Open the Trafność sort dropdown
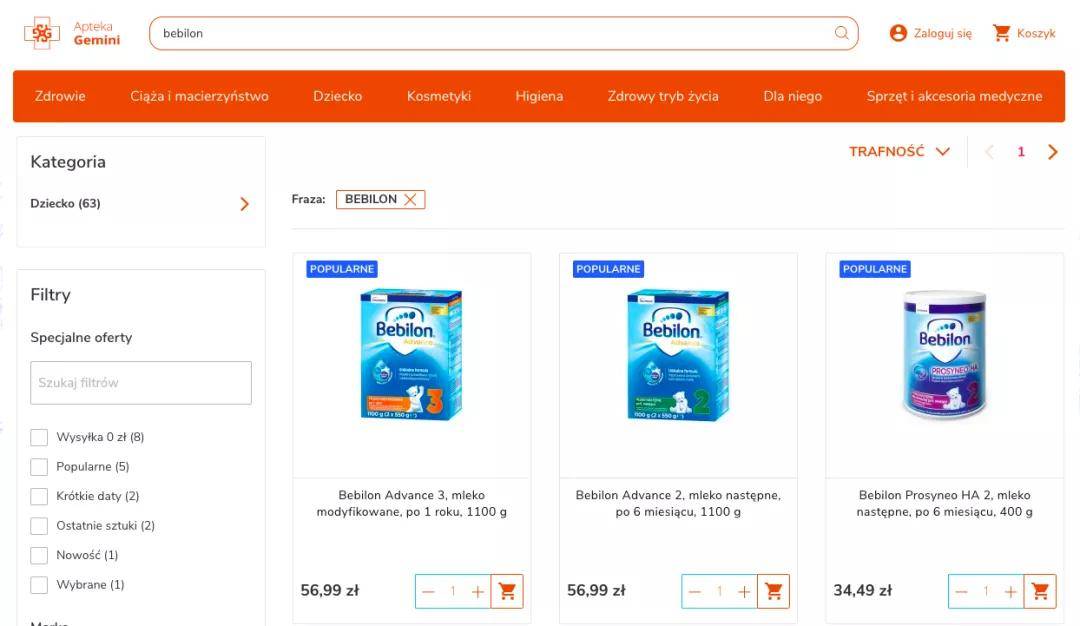1080x626 pixels. click(899, 152)
